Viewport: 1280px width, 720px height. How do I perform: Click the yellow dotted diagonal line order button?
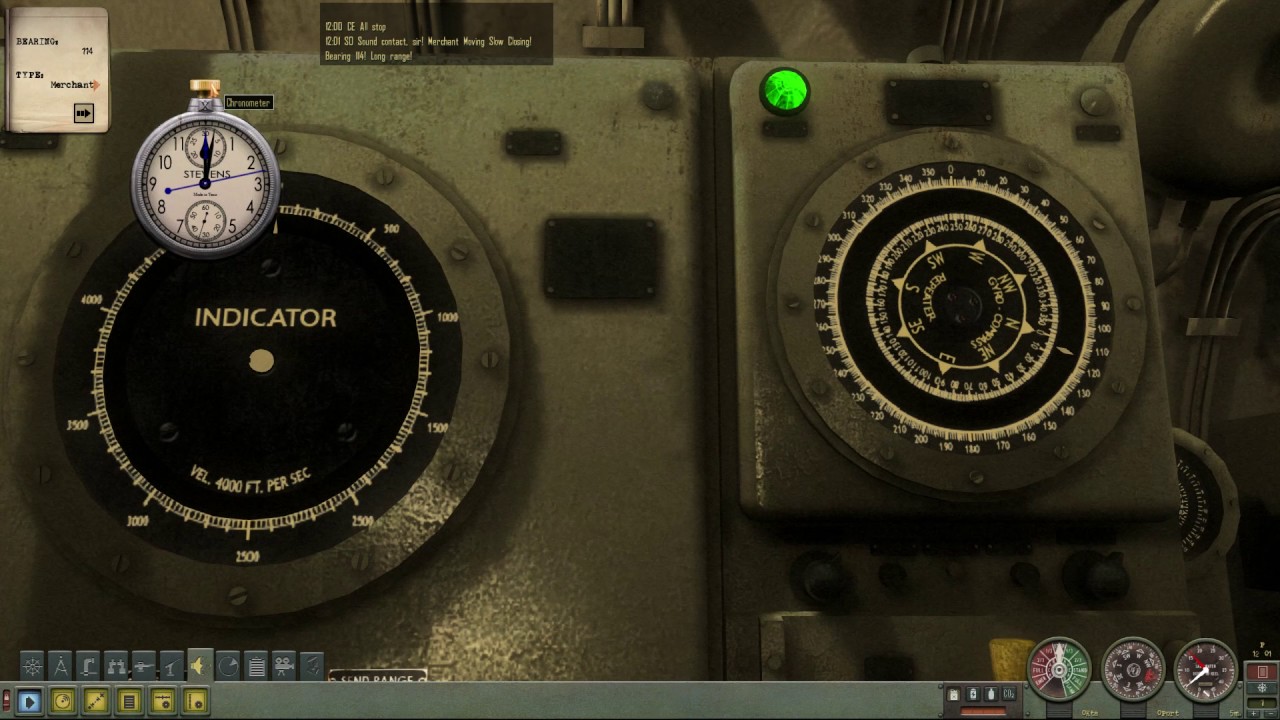tap(96, 702)
